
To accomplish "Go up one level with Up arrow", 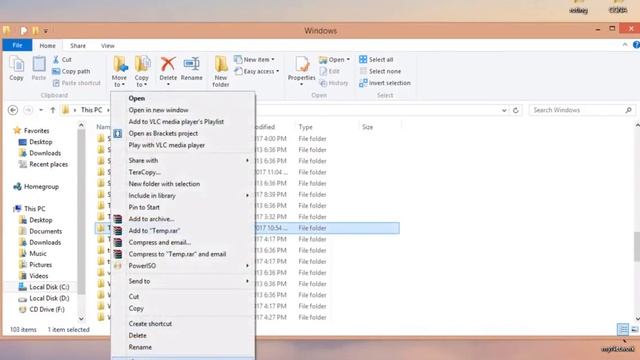I will coord(53,110).
